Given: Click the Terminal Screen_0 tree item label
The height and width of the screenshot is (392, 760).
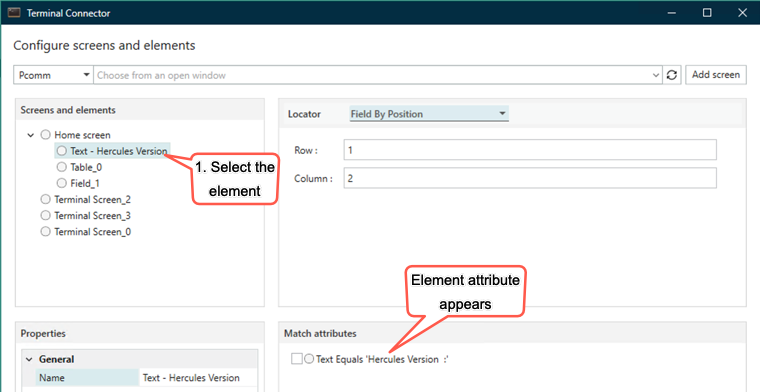Looking at the screenshot, I should (x=93, y=232).
